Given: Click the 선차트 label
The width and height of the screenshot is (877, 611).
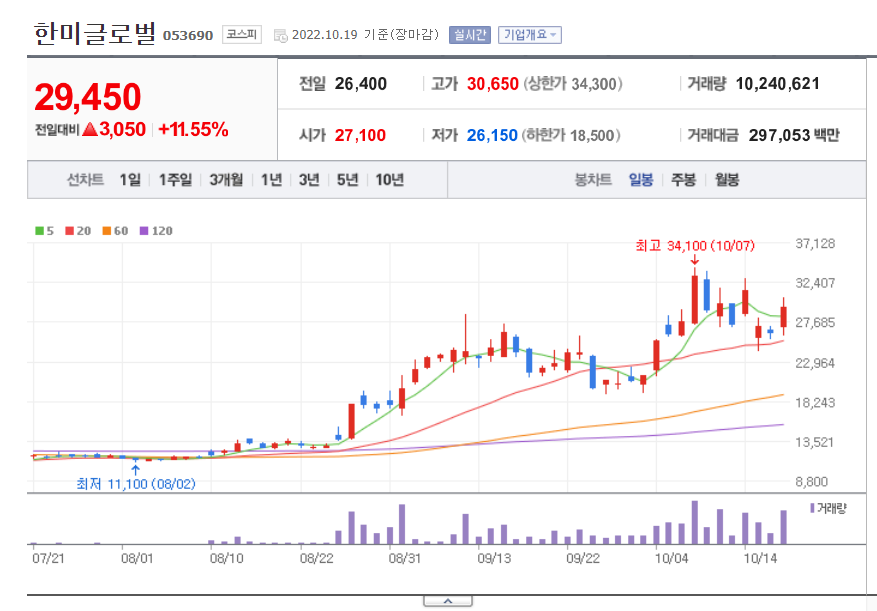Looking at the screenshot, I should [85, 180].
